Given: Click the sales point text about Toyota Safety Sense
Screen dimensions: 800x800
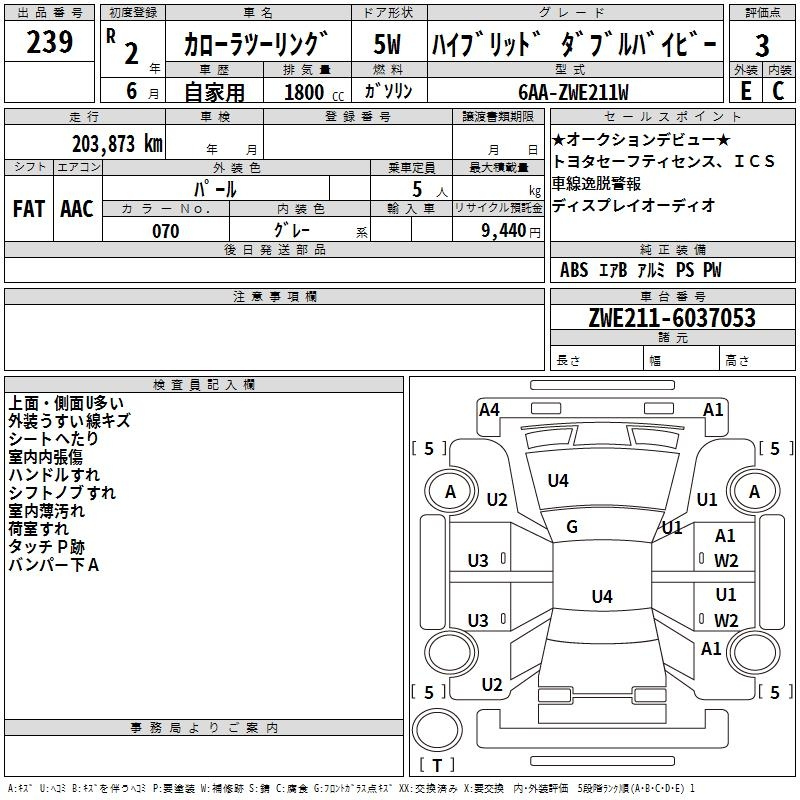Looking at the screenshot, I should pyautogui.click(x=663, y=161).
